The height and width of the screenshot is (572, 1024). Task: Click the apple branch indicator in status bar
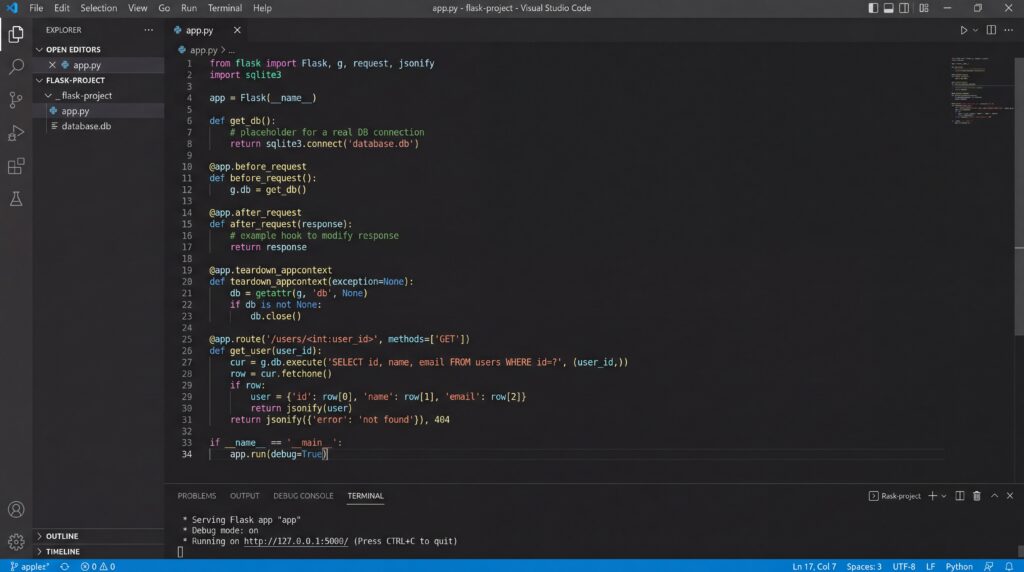[30, 566]
